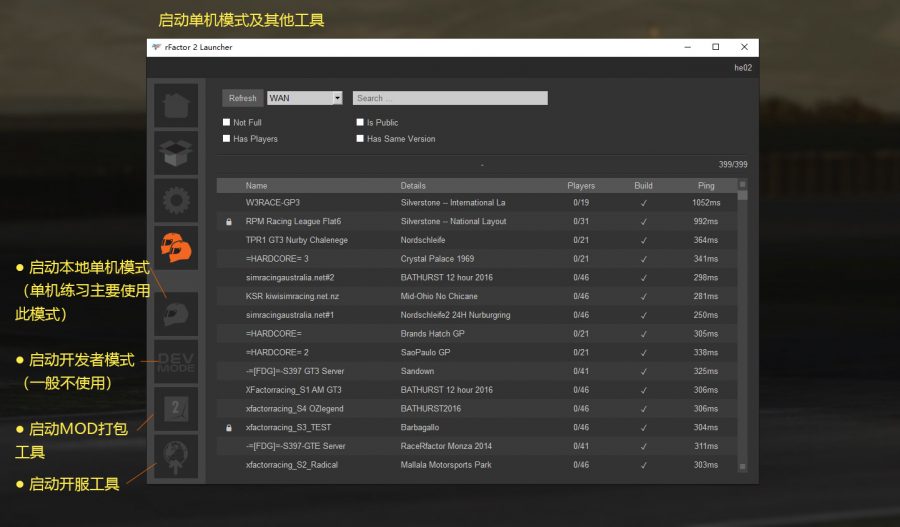
Task: Click build checkmark for xfactorracing_S2_Radical
Action: pyautogui.click(x=643, y=466)
